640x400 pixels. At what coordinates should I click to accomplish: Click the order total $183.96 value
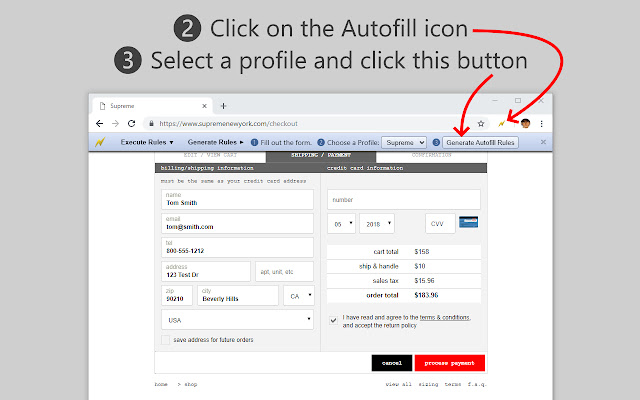(426, 295)
